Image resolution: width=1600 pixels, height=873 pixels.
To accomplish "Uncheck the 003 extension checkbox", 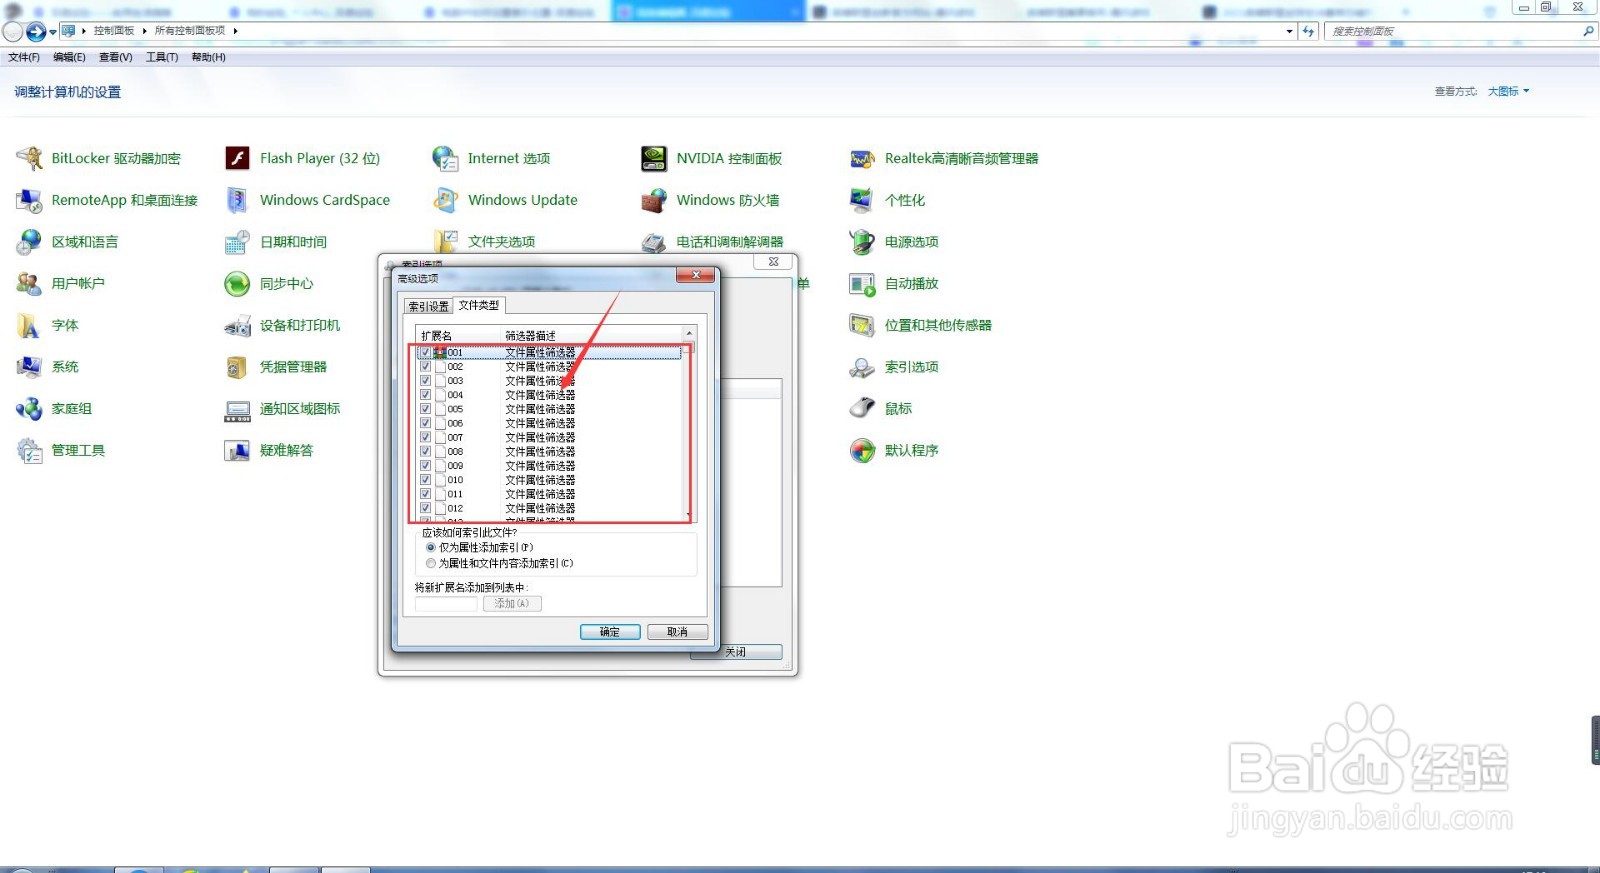I will [426, 381].
